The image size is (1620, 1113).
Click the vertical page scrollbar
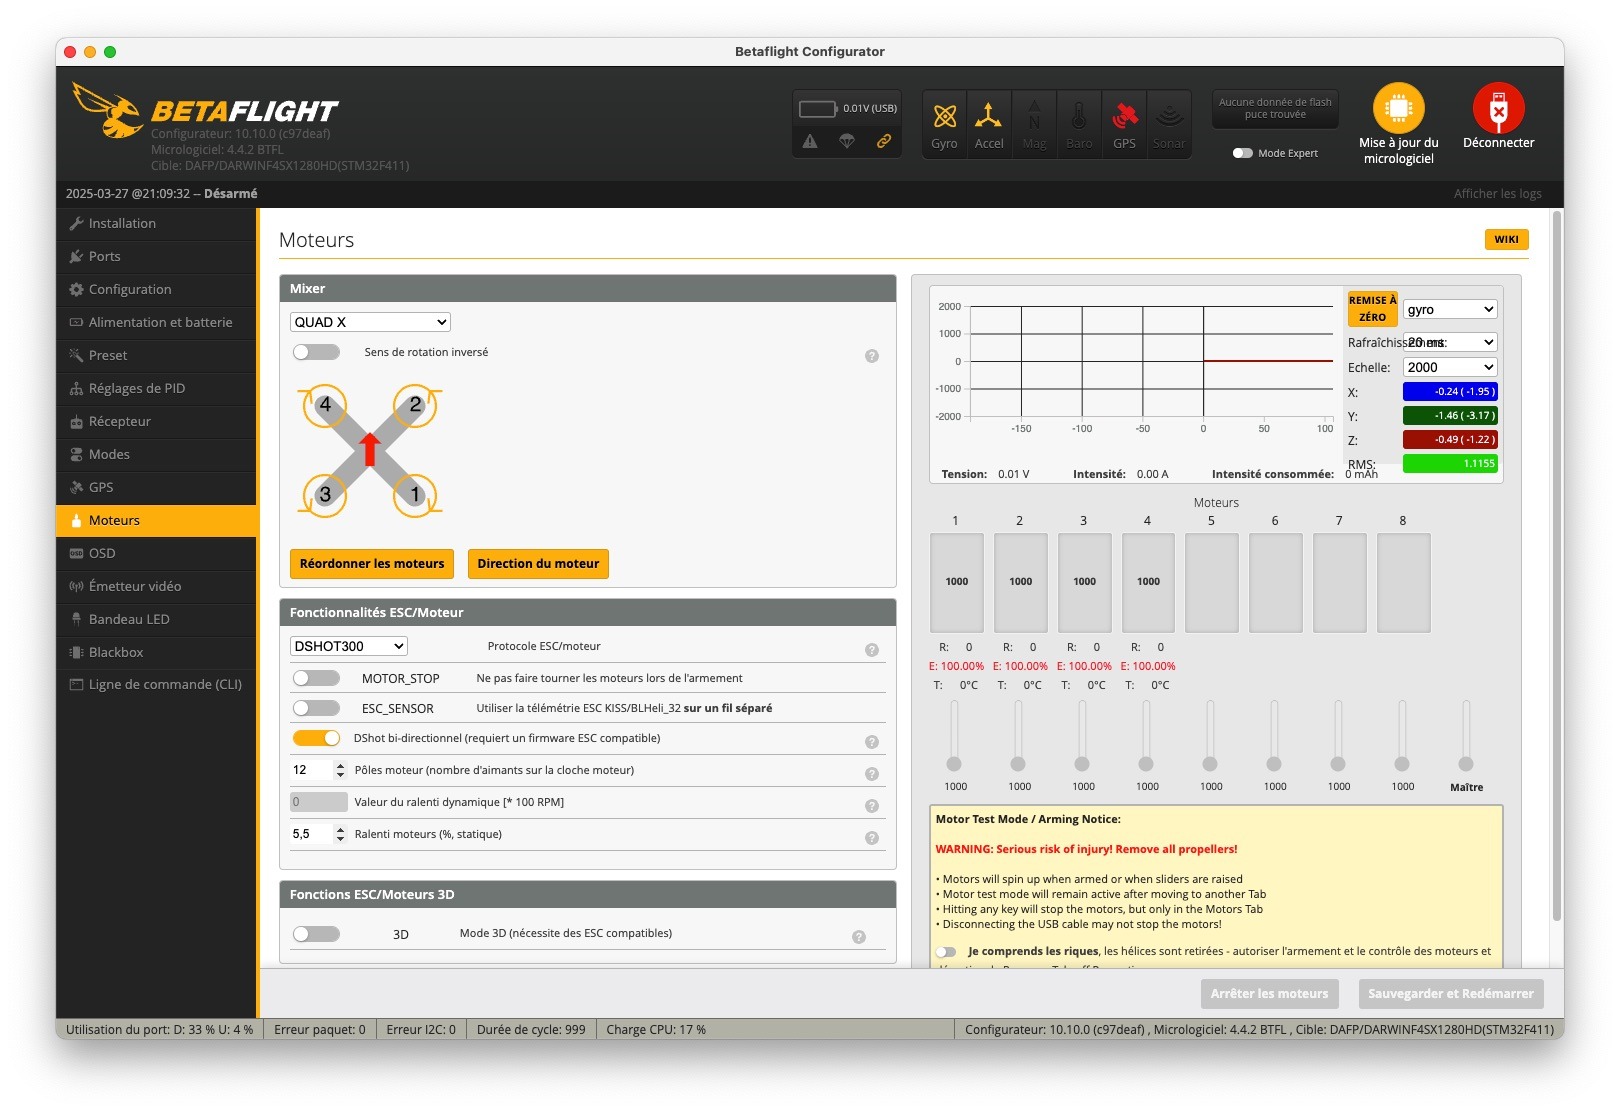click(x=1556, y=565)
